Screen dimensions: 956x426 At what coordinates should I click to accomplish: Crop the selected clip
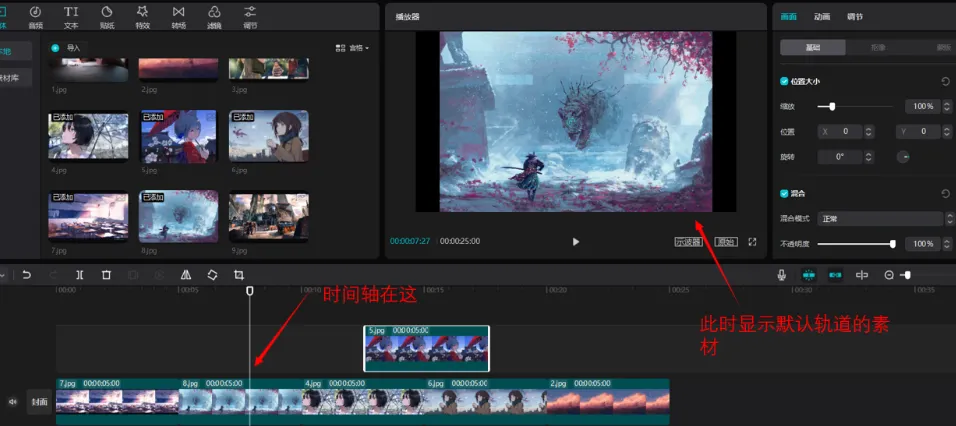(239, 275)
